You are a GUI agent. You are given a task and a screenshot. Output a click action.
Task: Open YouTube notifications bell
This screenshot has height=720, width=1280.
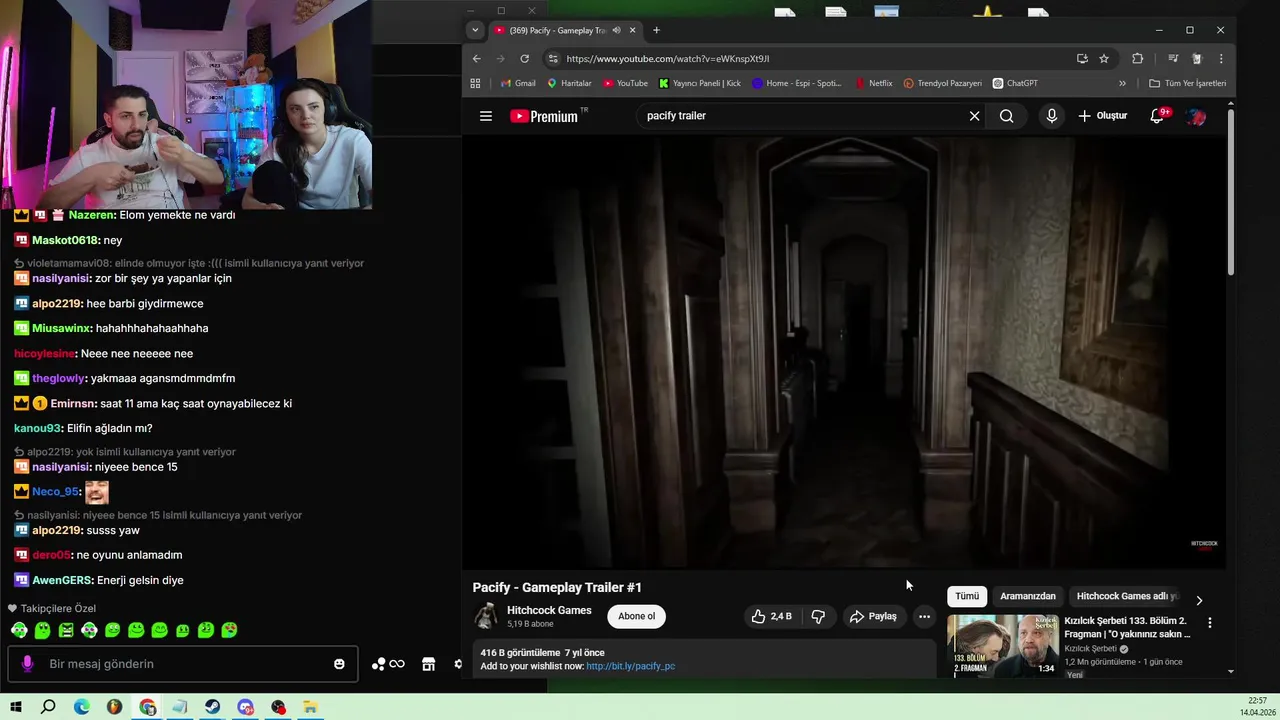pyautogui.click(x=1157, y=116)
